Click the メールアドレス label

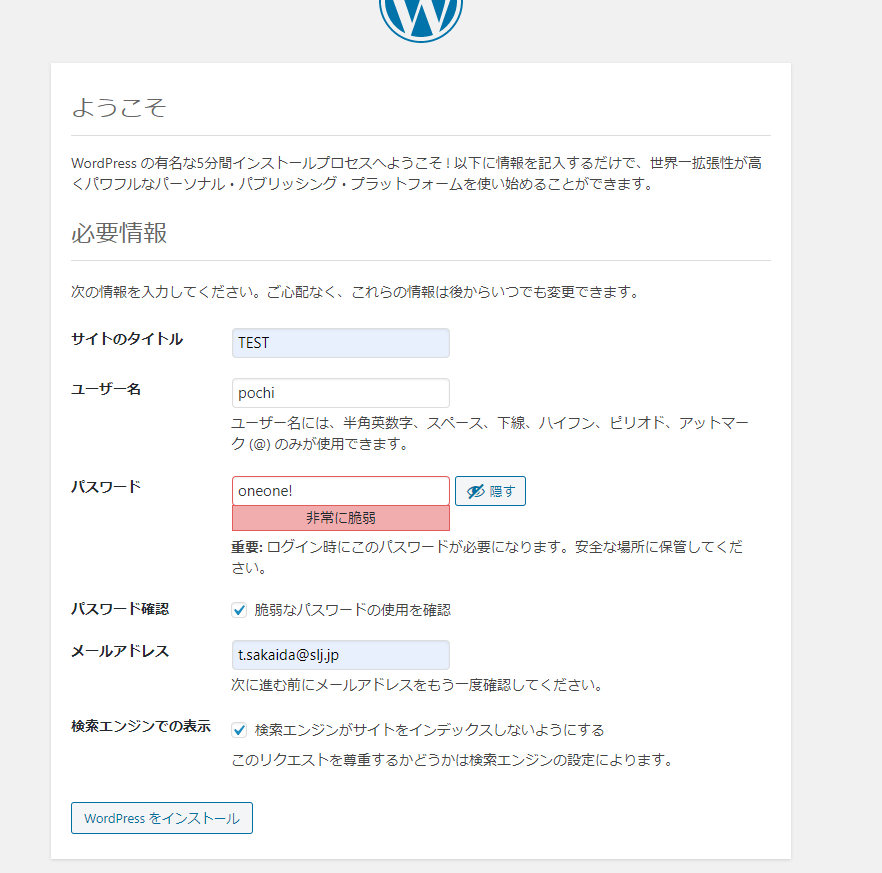click(x=120, y=651)
